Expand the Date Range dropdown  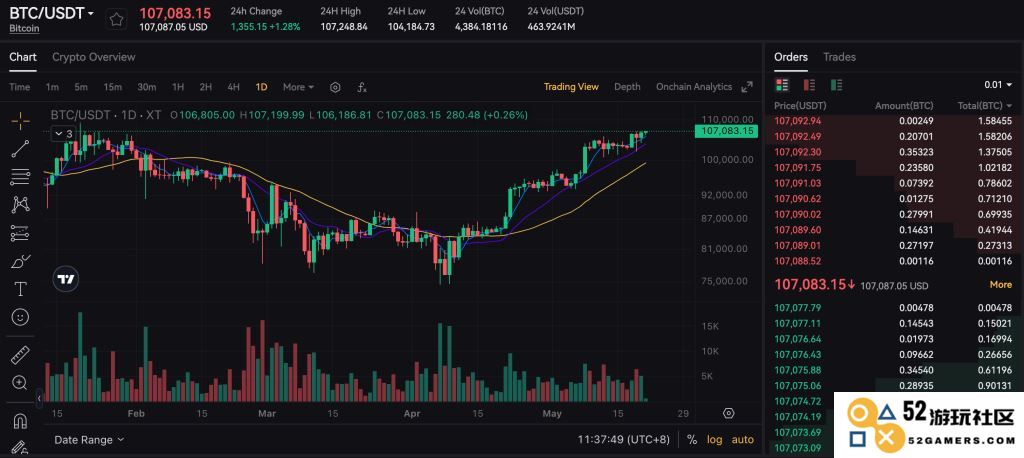coord(89,440)
